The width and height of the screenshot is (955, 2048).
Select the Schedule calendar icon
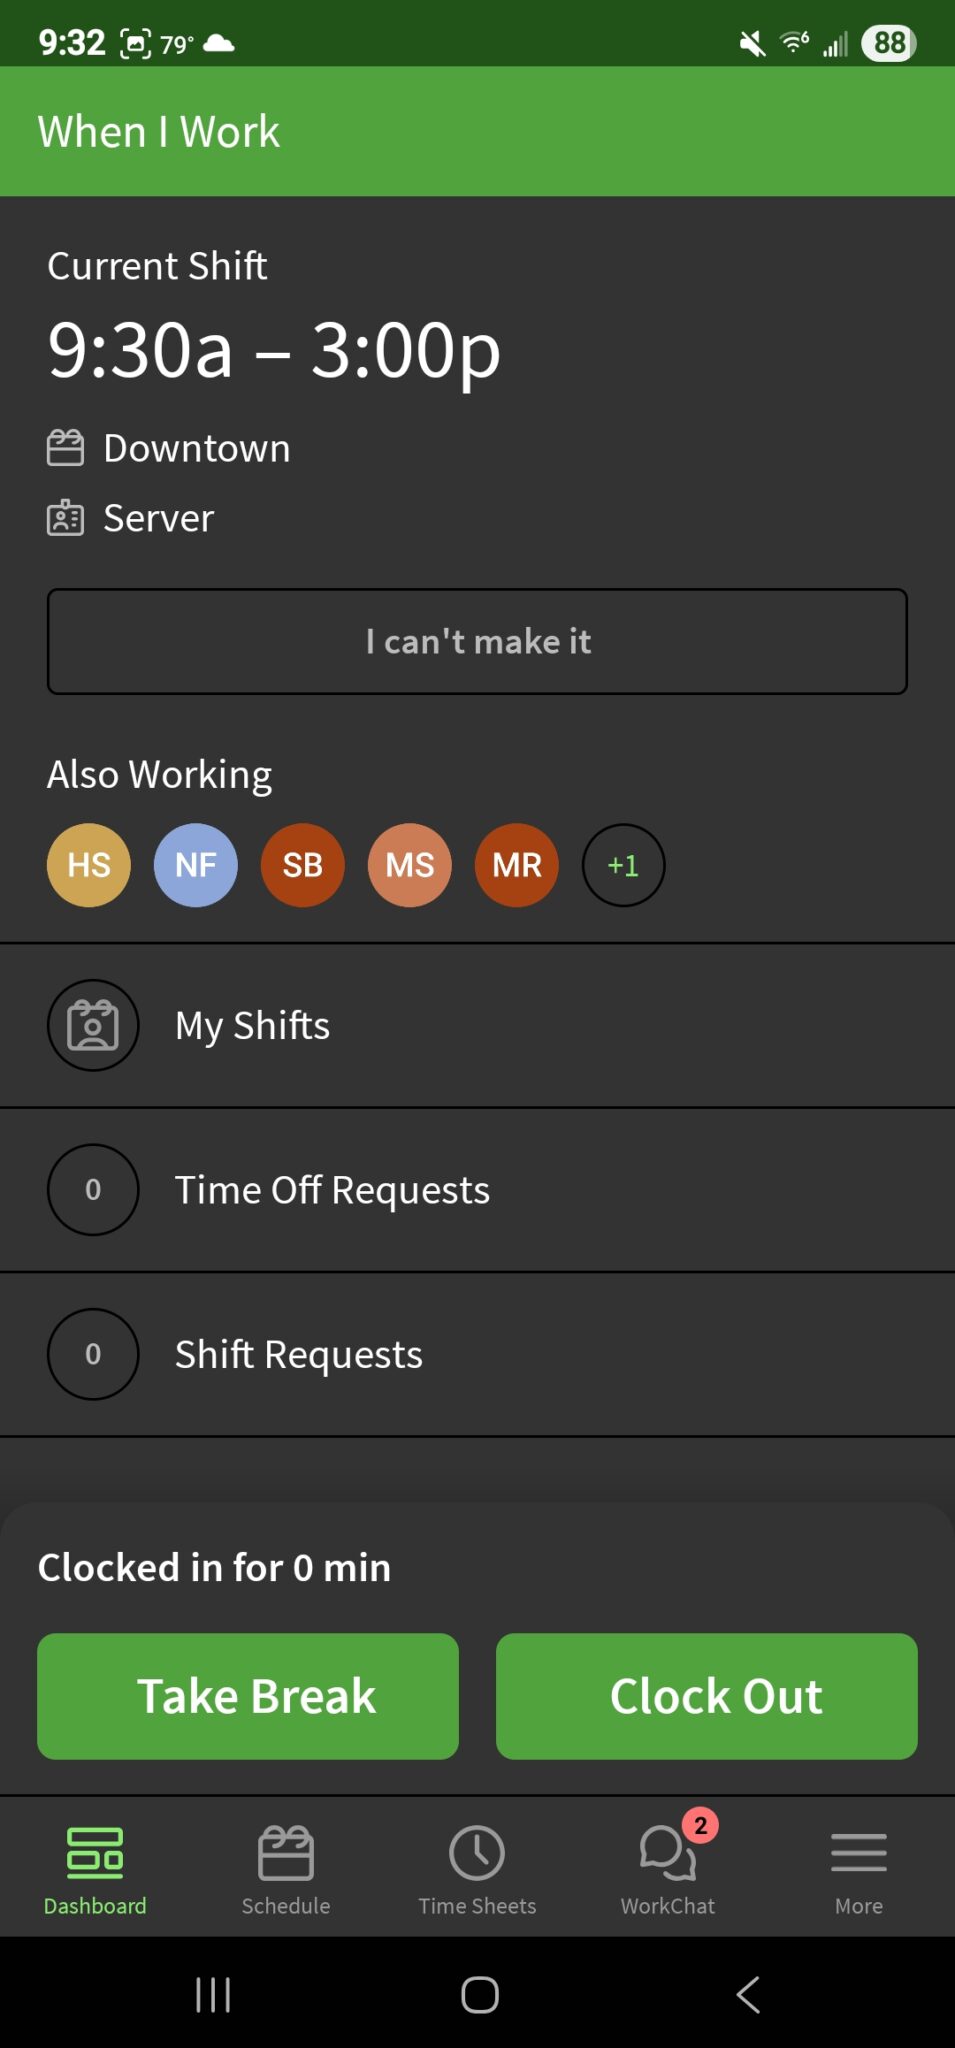coord(286,1852)
